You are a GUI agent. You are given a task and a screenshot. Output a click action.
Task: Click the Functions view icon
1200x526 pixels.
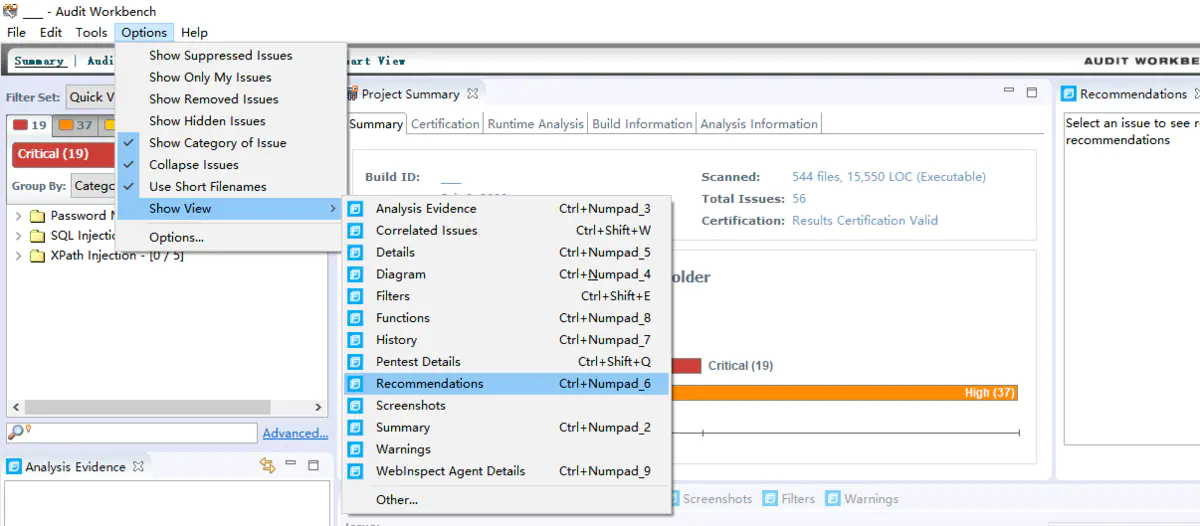[x=355, y=319]
